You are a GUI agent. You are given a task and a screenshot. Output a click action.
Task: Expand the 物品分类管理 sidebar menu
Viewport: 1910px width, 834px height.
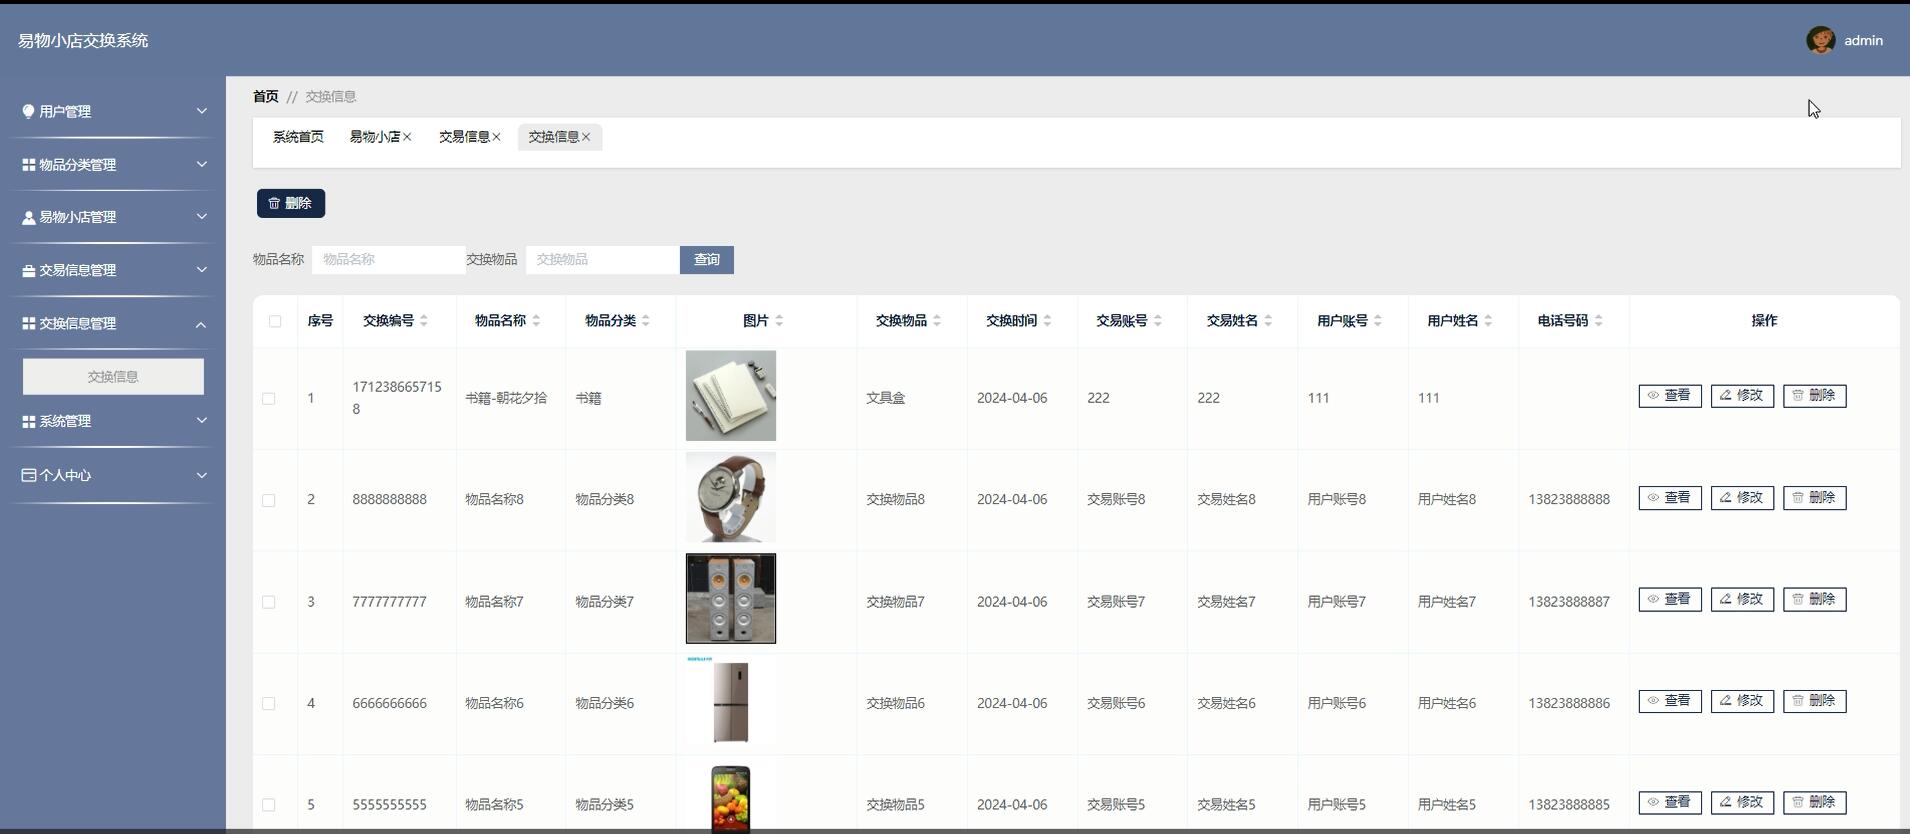[x=113, y=164]
